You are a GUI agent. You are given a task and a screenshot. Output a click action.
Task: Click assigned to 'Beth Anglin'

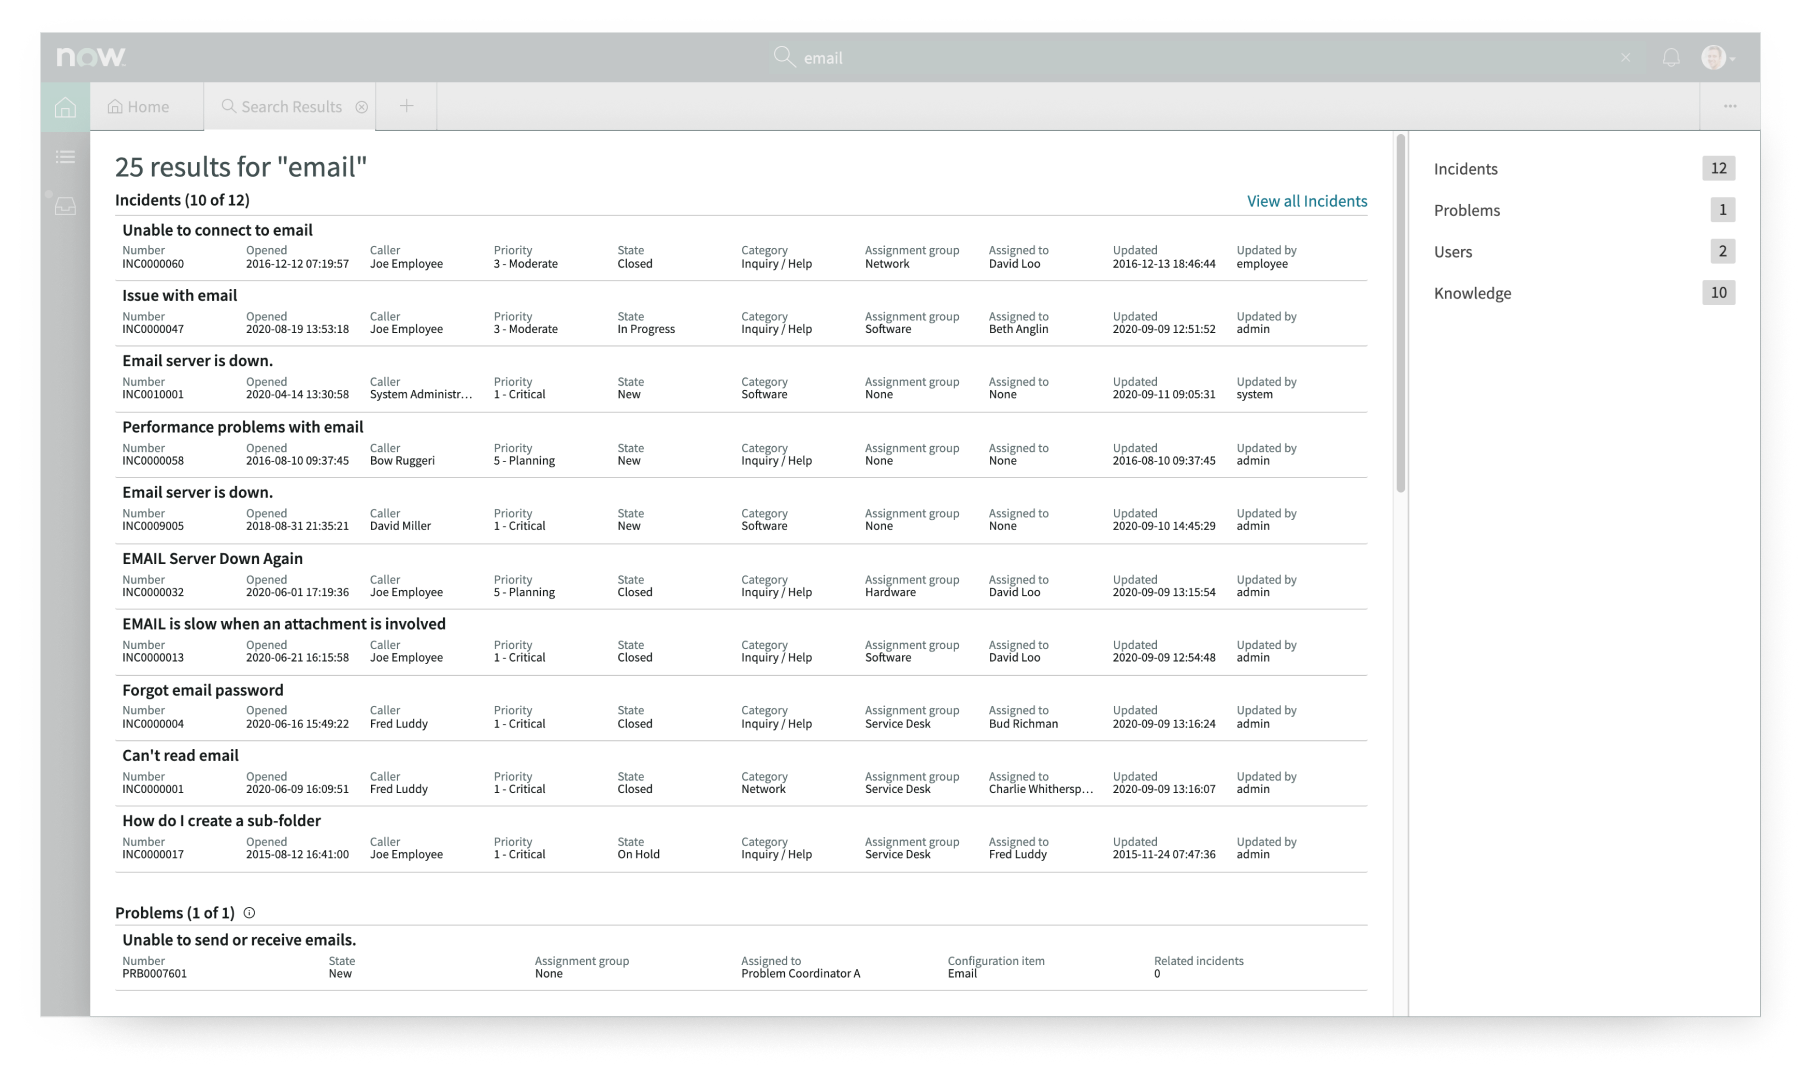(1018, 329)
